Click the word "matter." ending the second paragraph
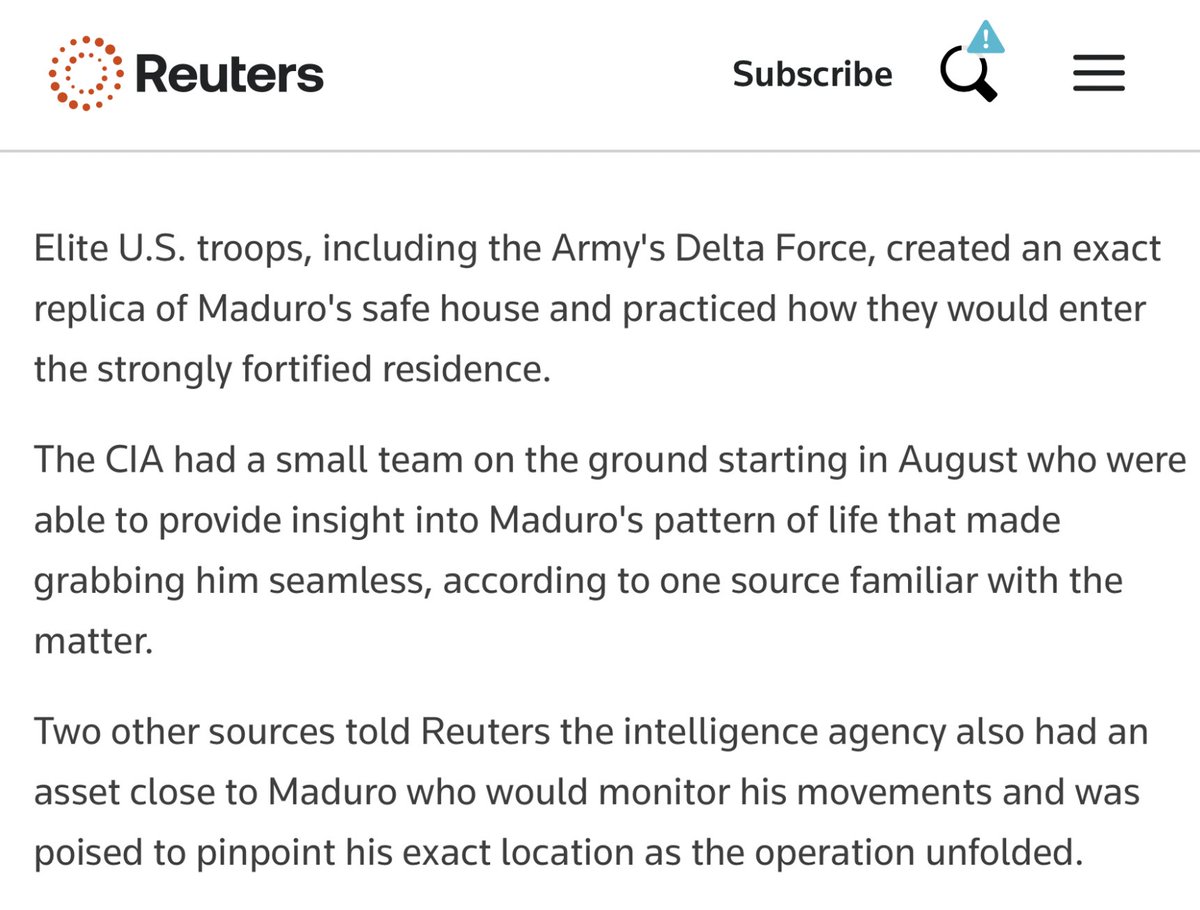 pos(93,640)
